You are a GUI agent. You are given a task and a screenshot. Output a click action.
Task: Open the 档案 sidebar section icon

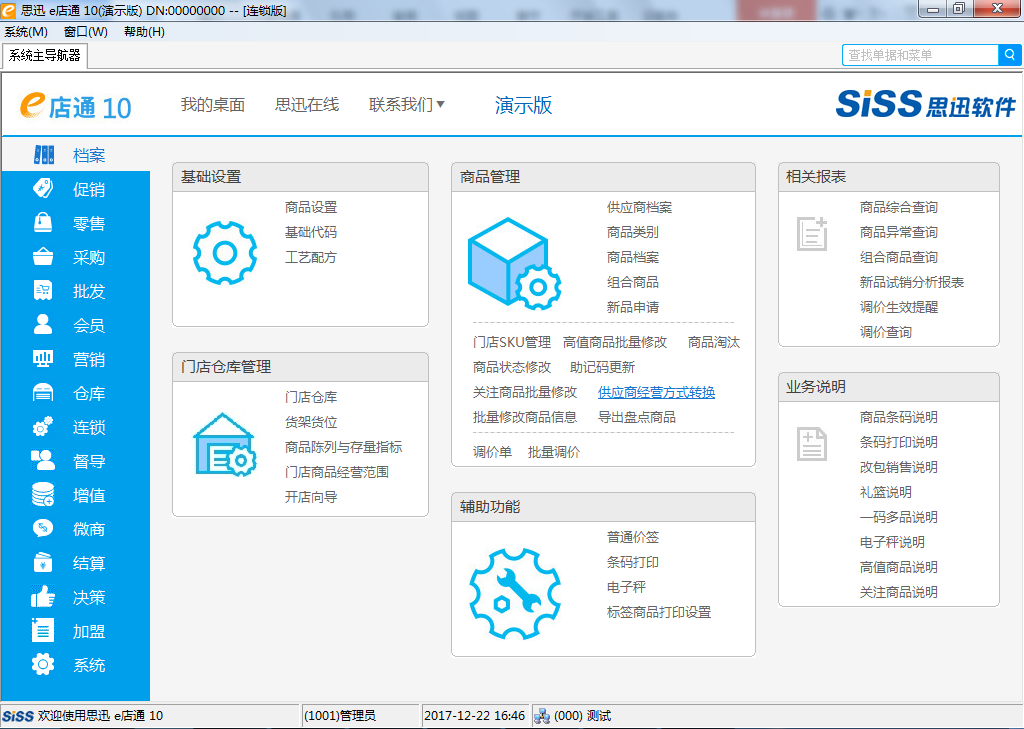44,155
